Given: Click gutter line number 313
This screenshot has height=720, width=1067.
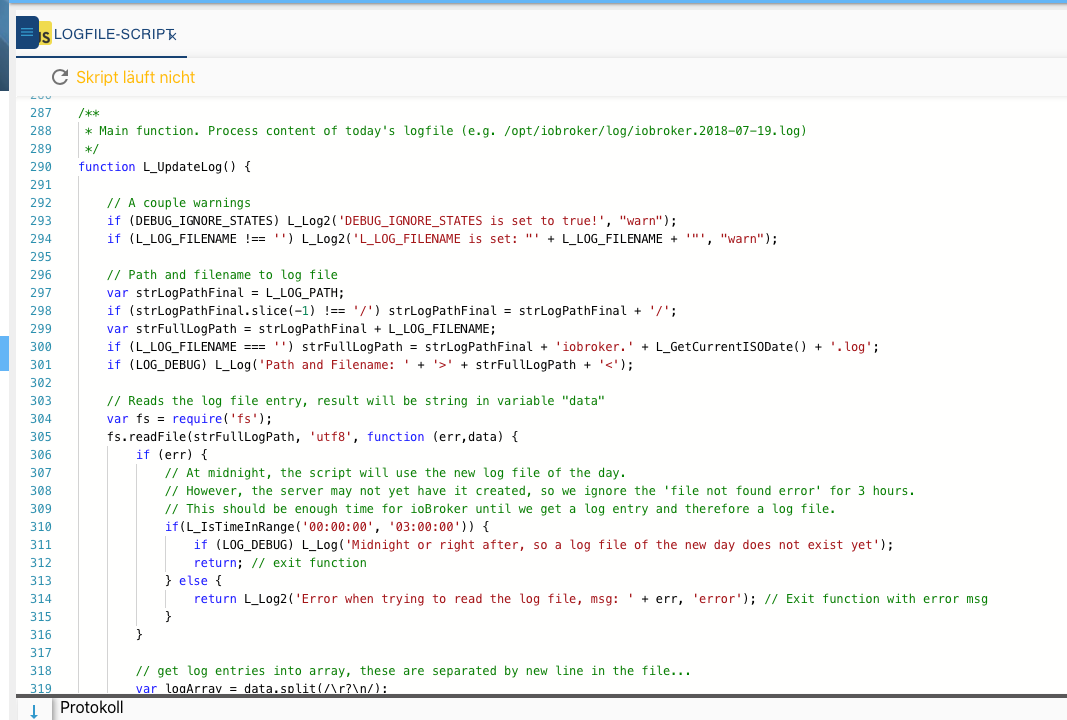Looking at the screenshot, I should click(41, 580).
